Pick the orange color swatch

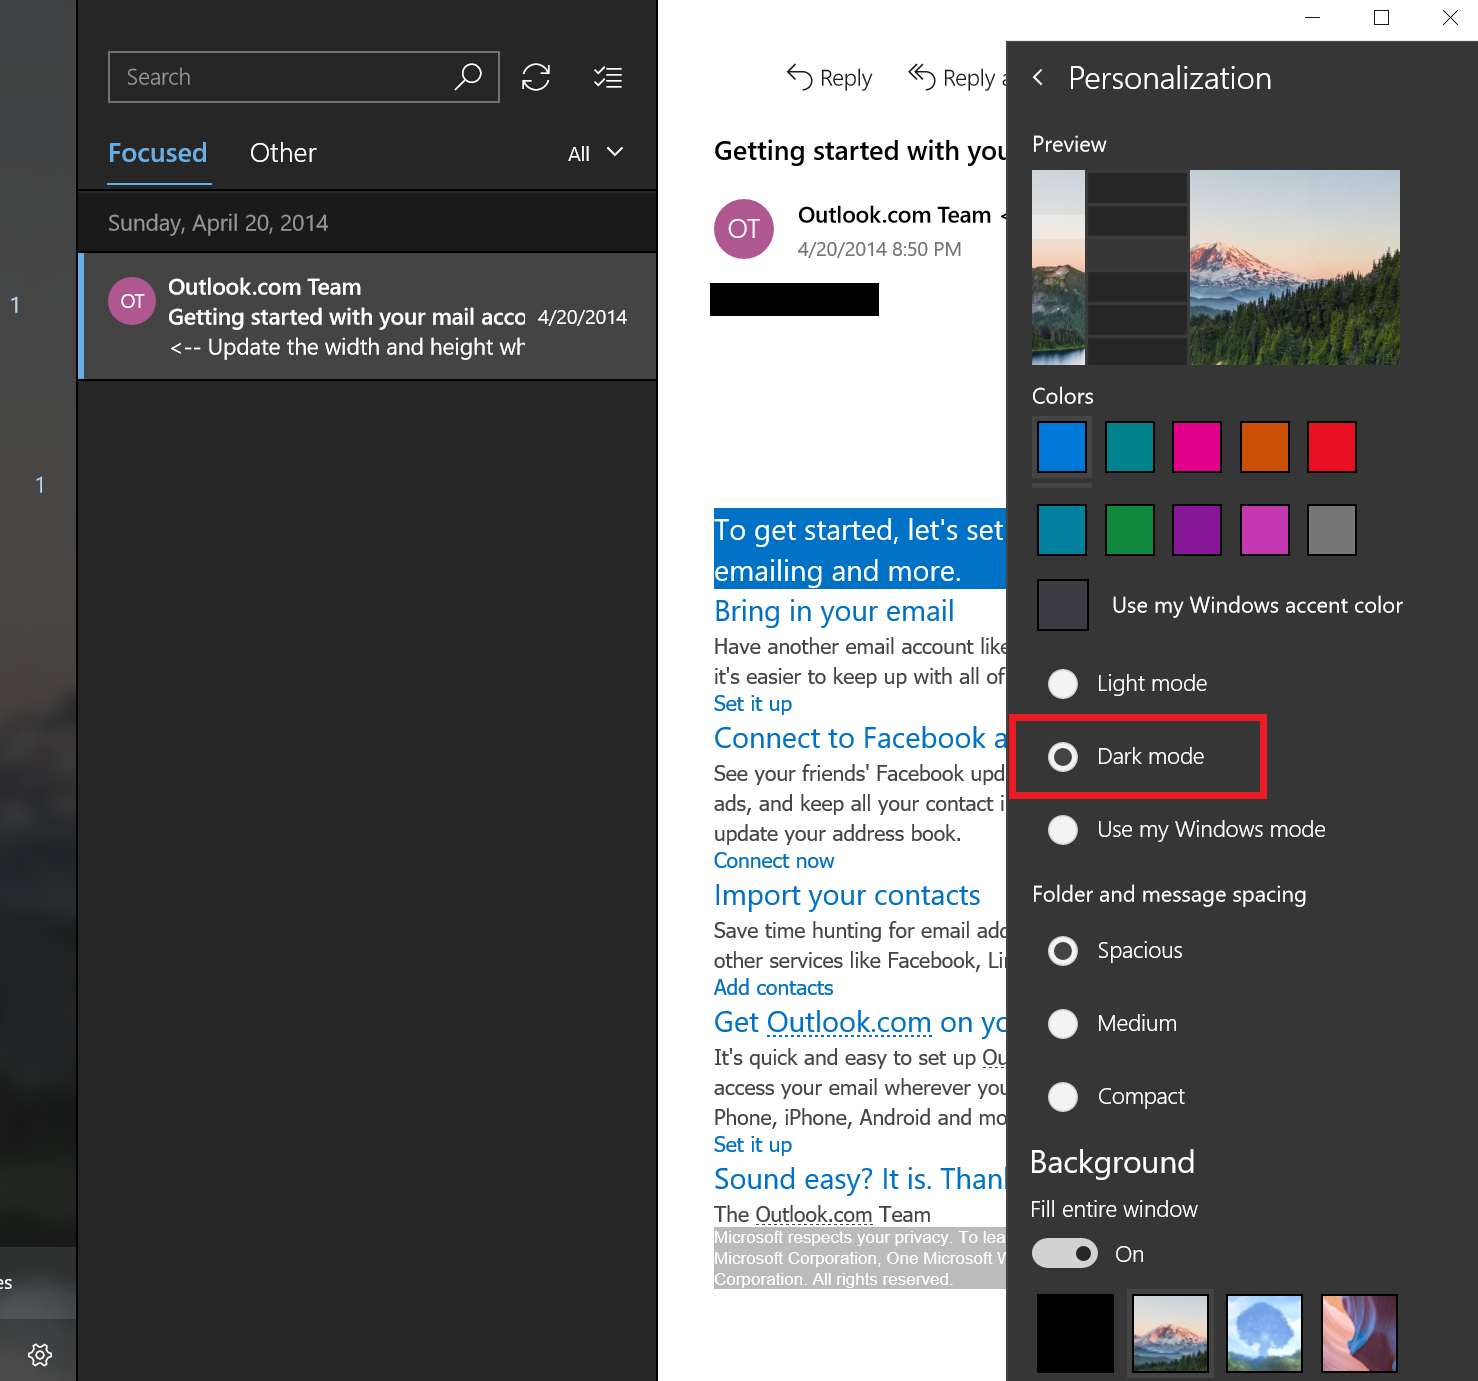1265,446
